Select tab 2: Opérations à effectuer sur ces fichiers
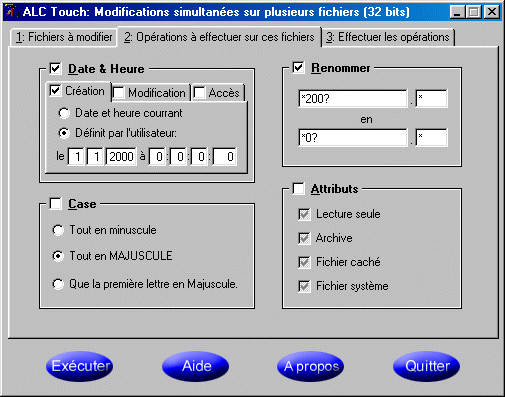 tap(219, 37)
